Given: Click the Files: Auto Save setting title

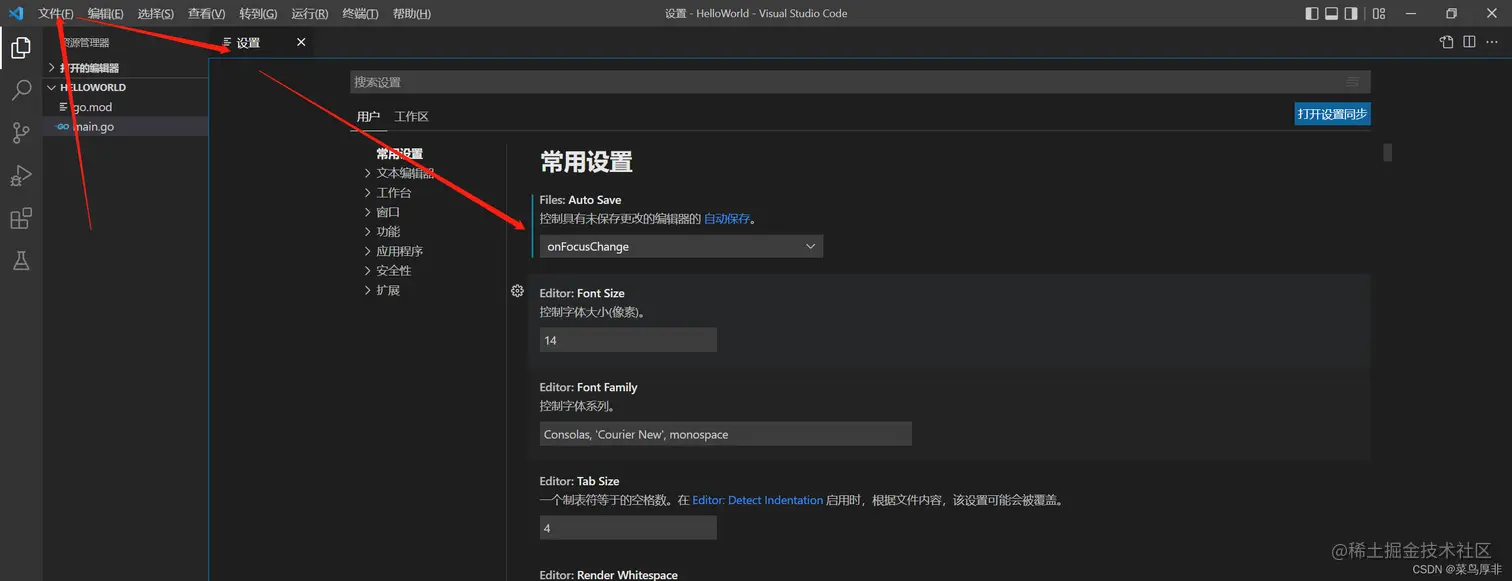Looking at the screenshot, I should click(x=580, y=200).
